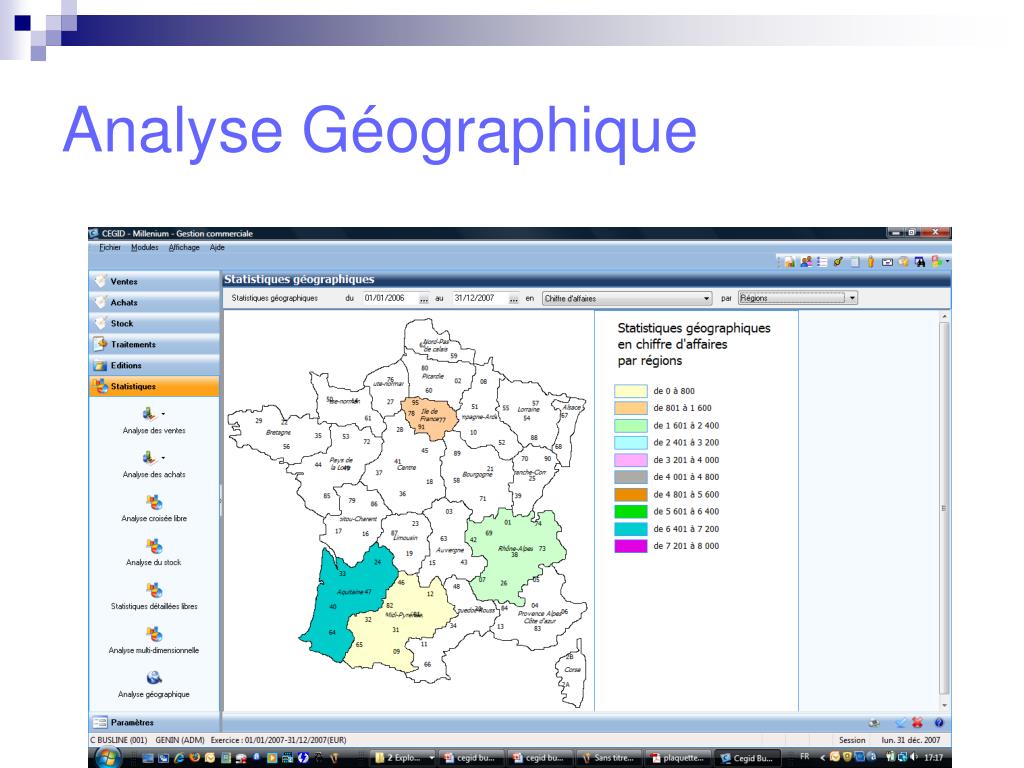Viewport: 1024px width, 768px height.
Task: Click the bar chart toolbar icon
Action: point(790,262)
